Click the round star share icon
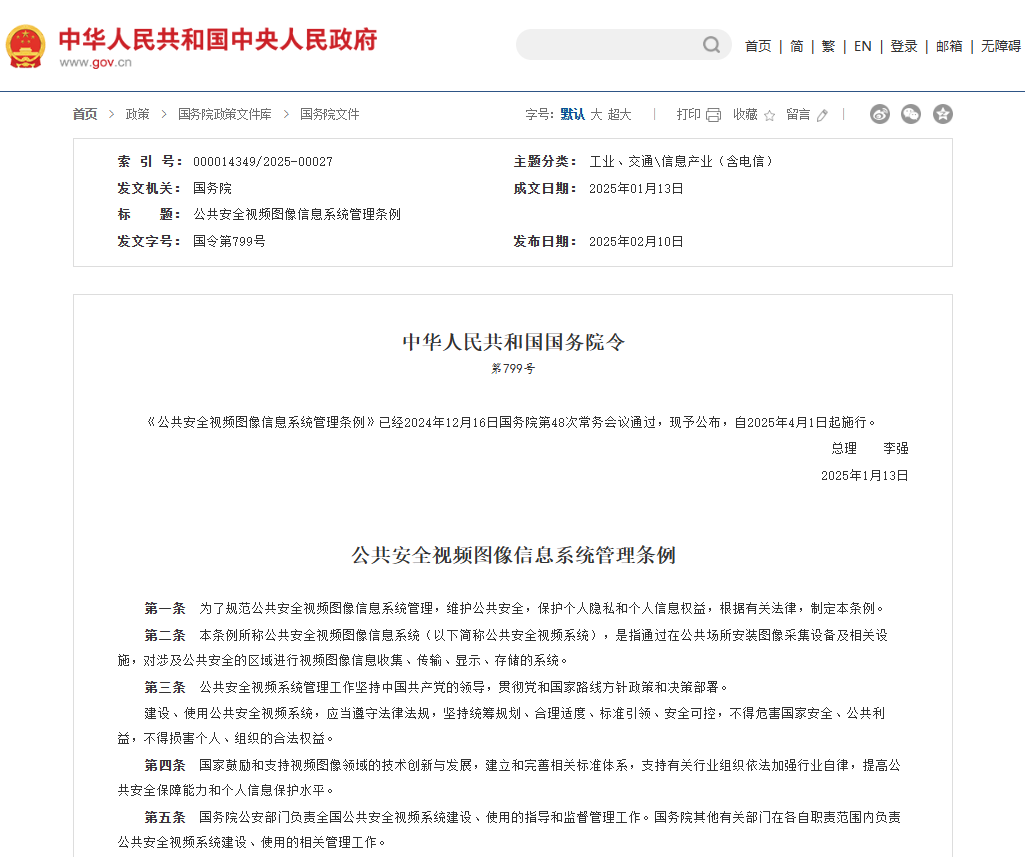The width and height of the screenshot is (1025, 857). [x=942, y=114]
